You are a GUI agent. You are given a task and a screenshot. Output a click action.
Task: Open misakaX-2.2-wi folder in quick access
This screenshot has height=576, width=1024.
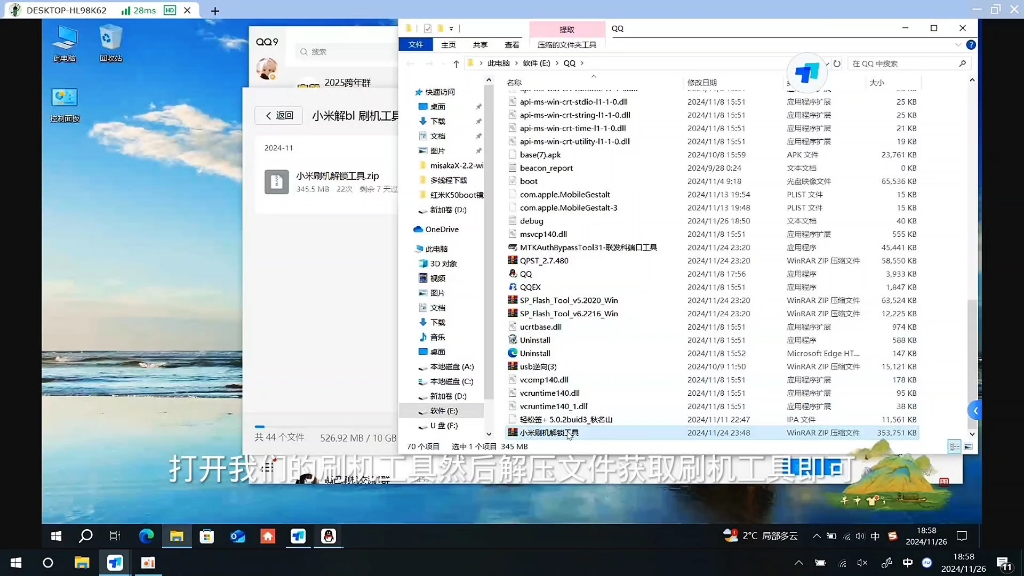point(456,166)
